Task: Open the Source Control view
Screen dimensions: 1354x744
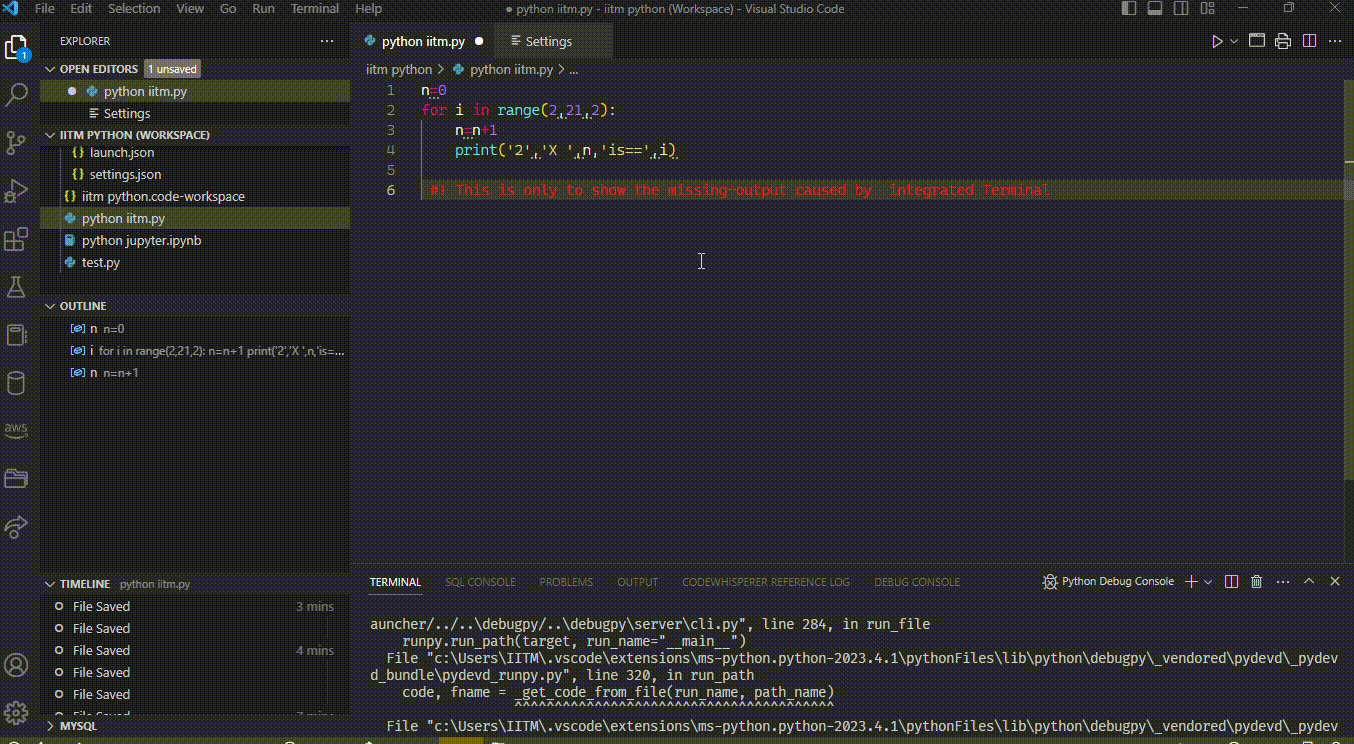Action: pos(16,143)
